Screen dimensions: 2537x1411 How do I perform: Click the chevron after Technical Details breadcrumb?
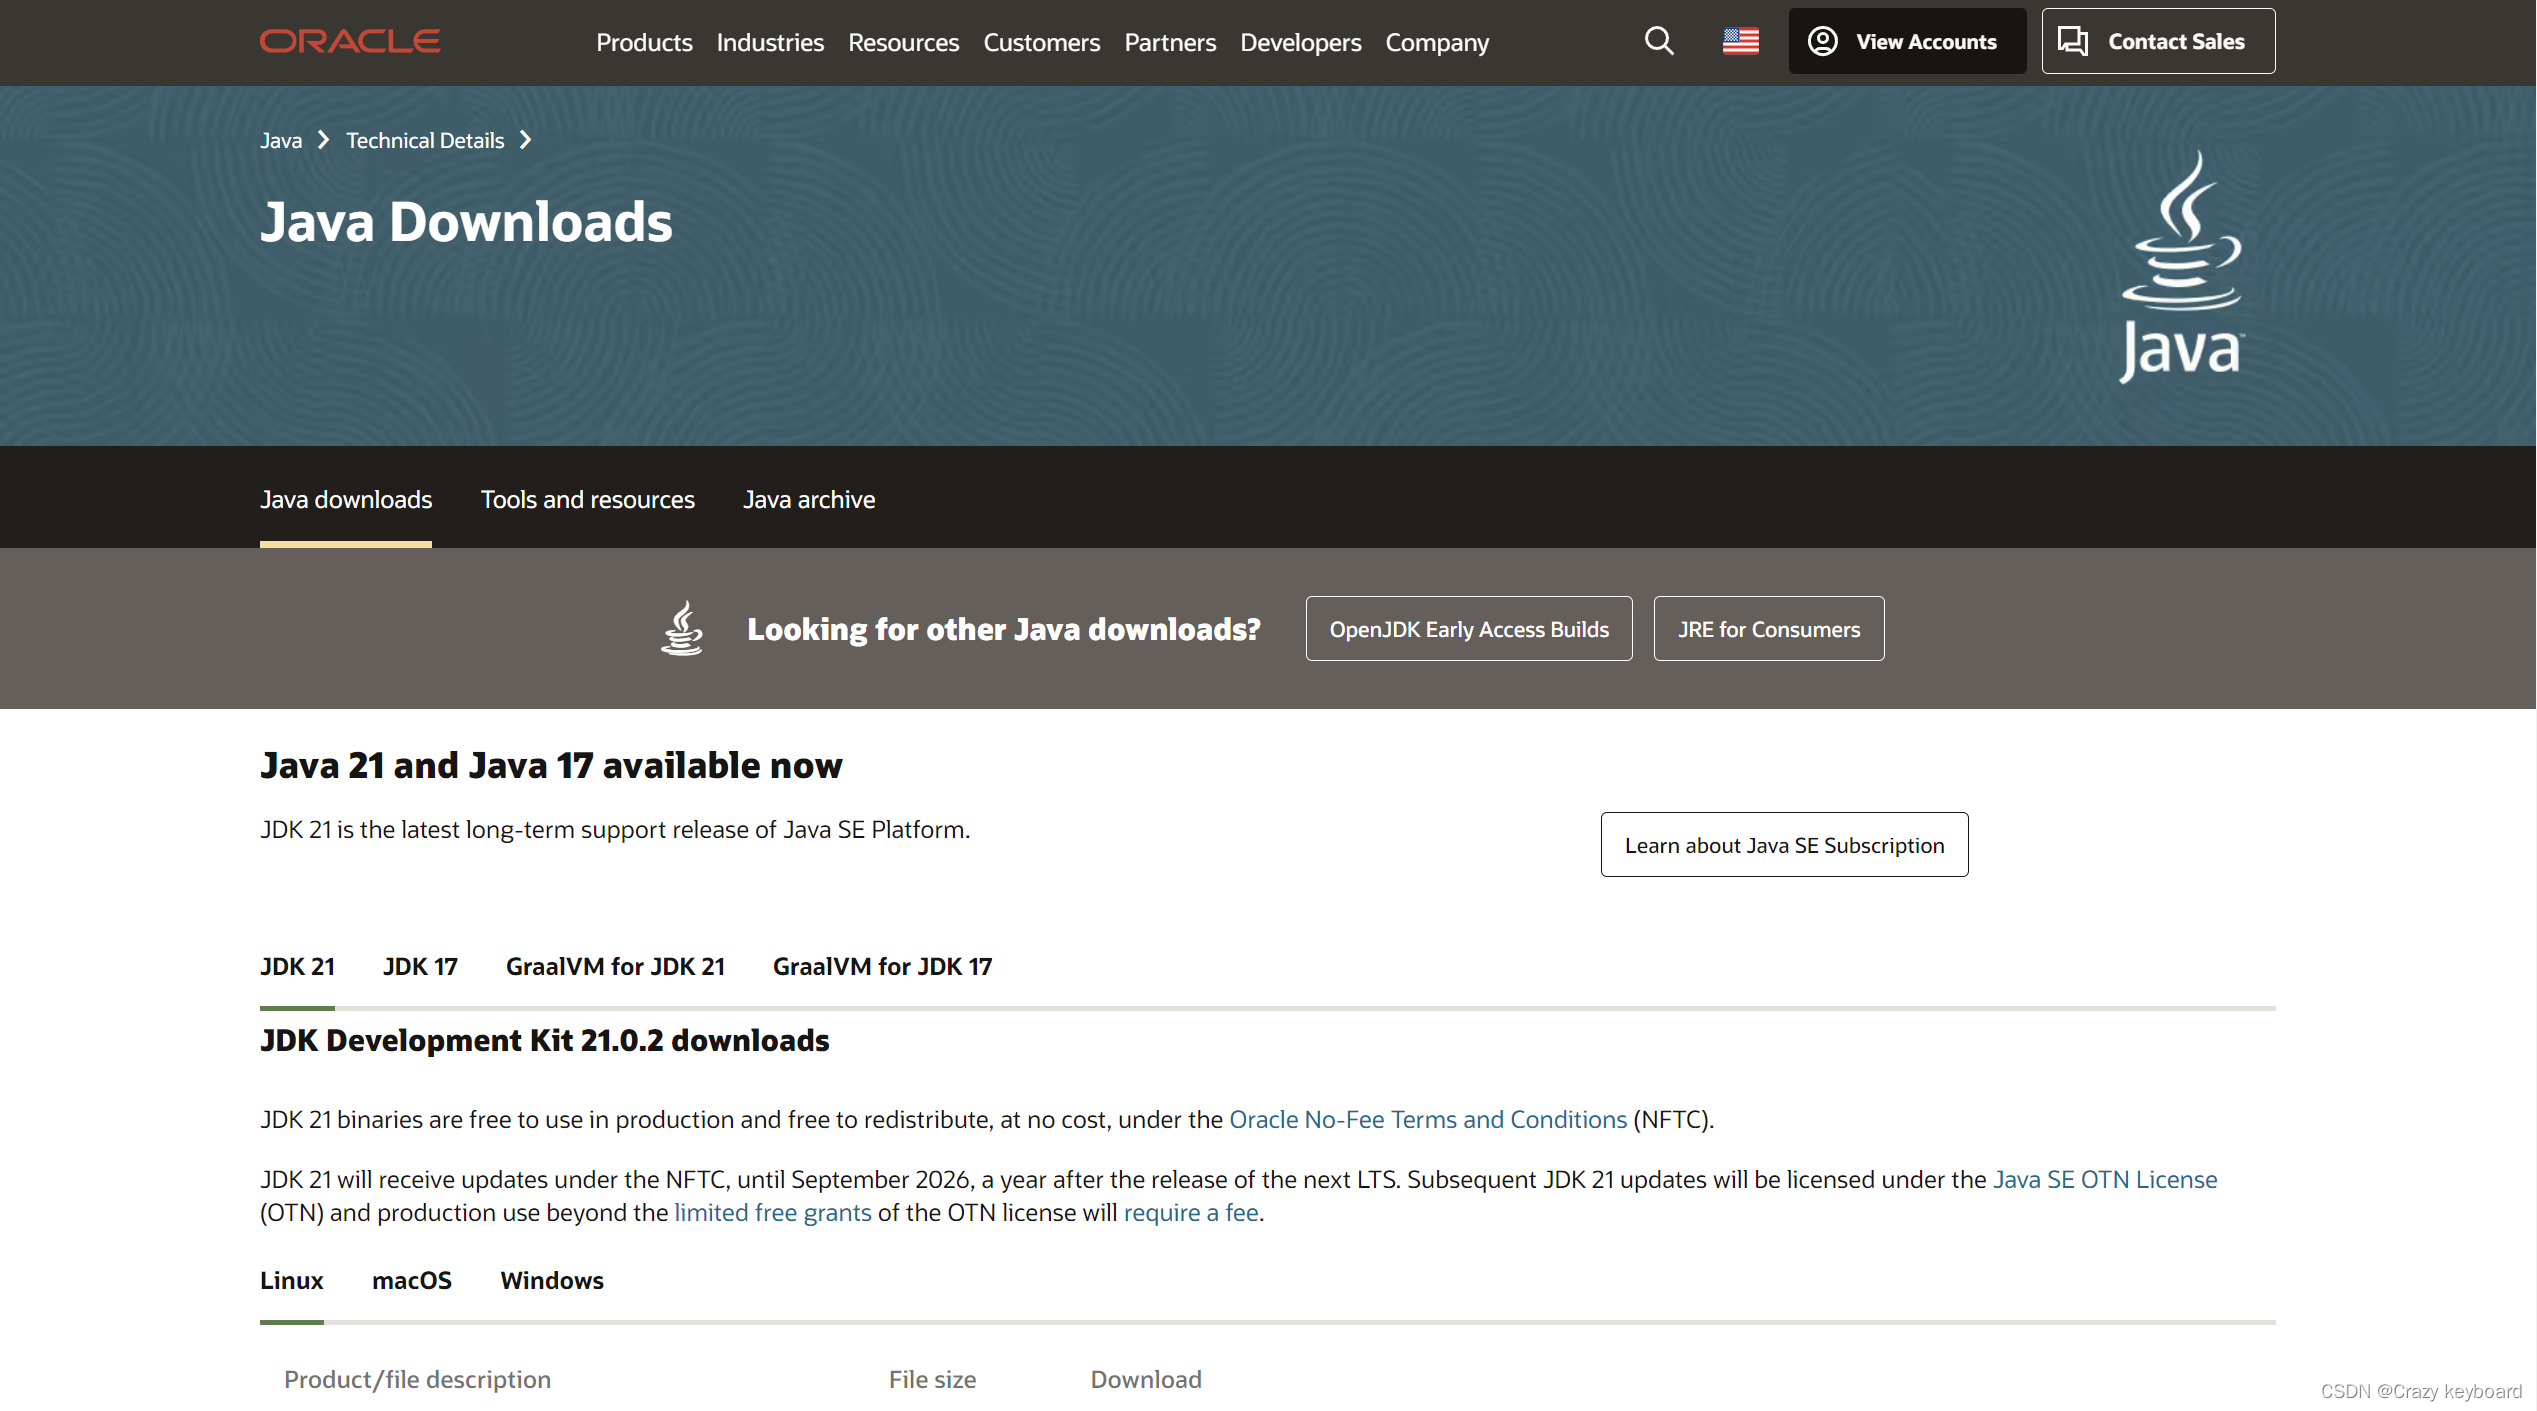click(526, 140)
